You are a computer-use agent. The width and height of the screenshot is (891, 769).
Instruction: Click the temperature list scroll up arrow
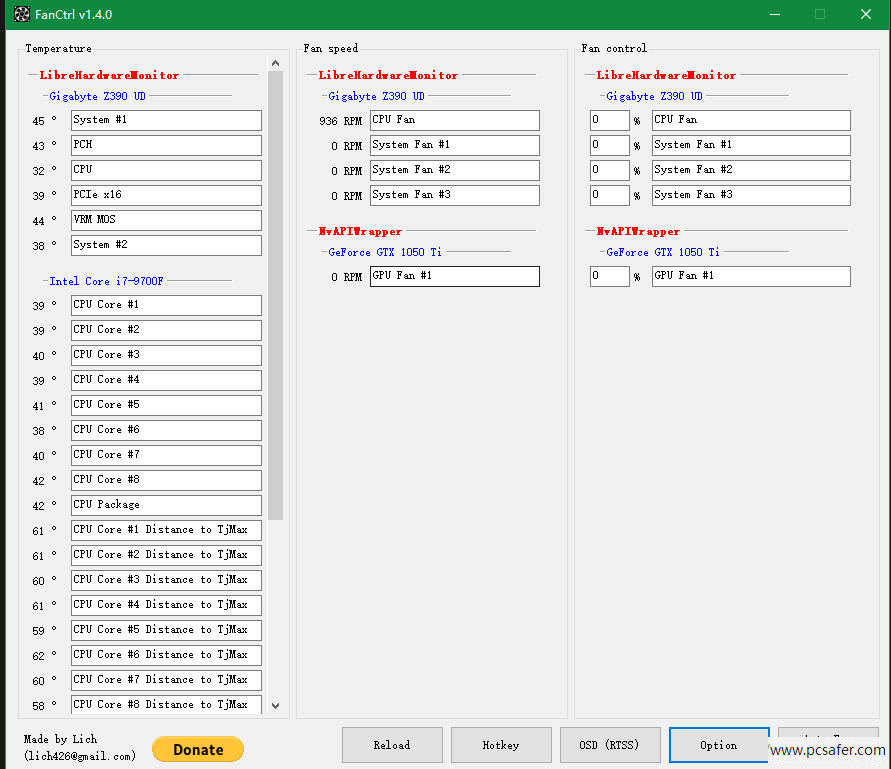click(276, 64)
